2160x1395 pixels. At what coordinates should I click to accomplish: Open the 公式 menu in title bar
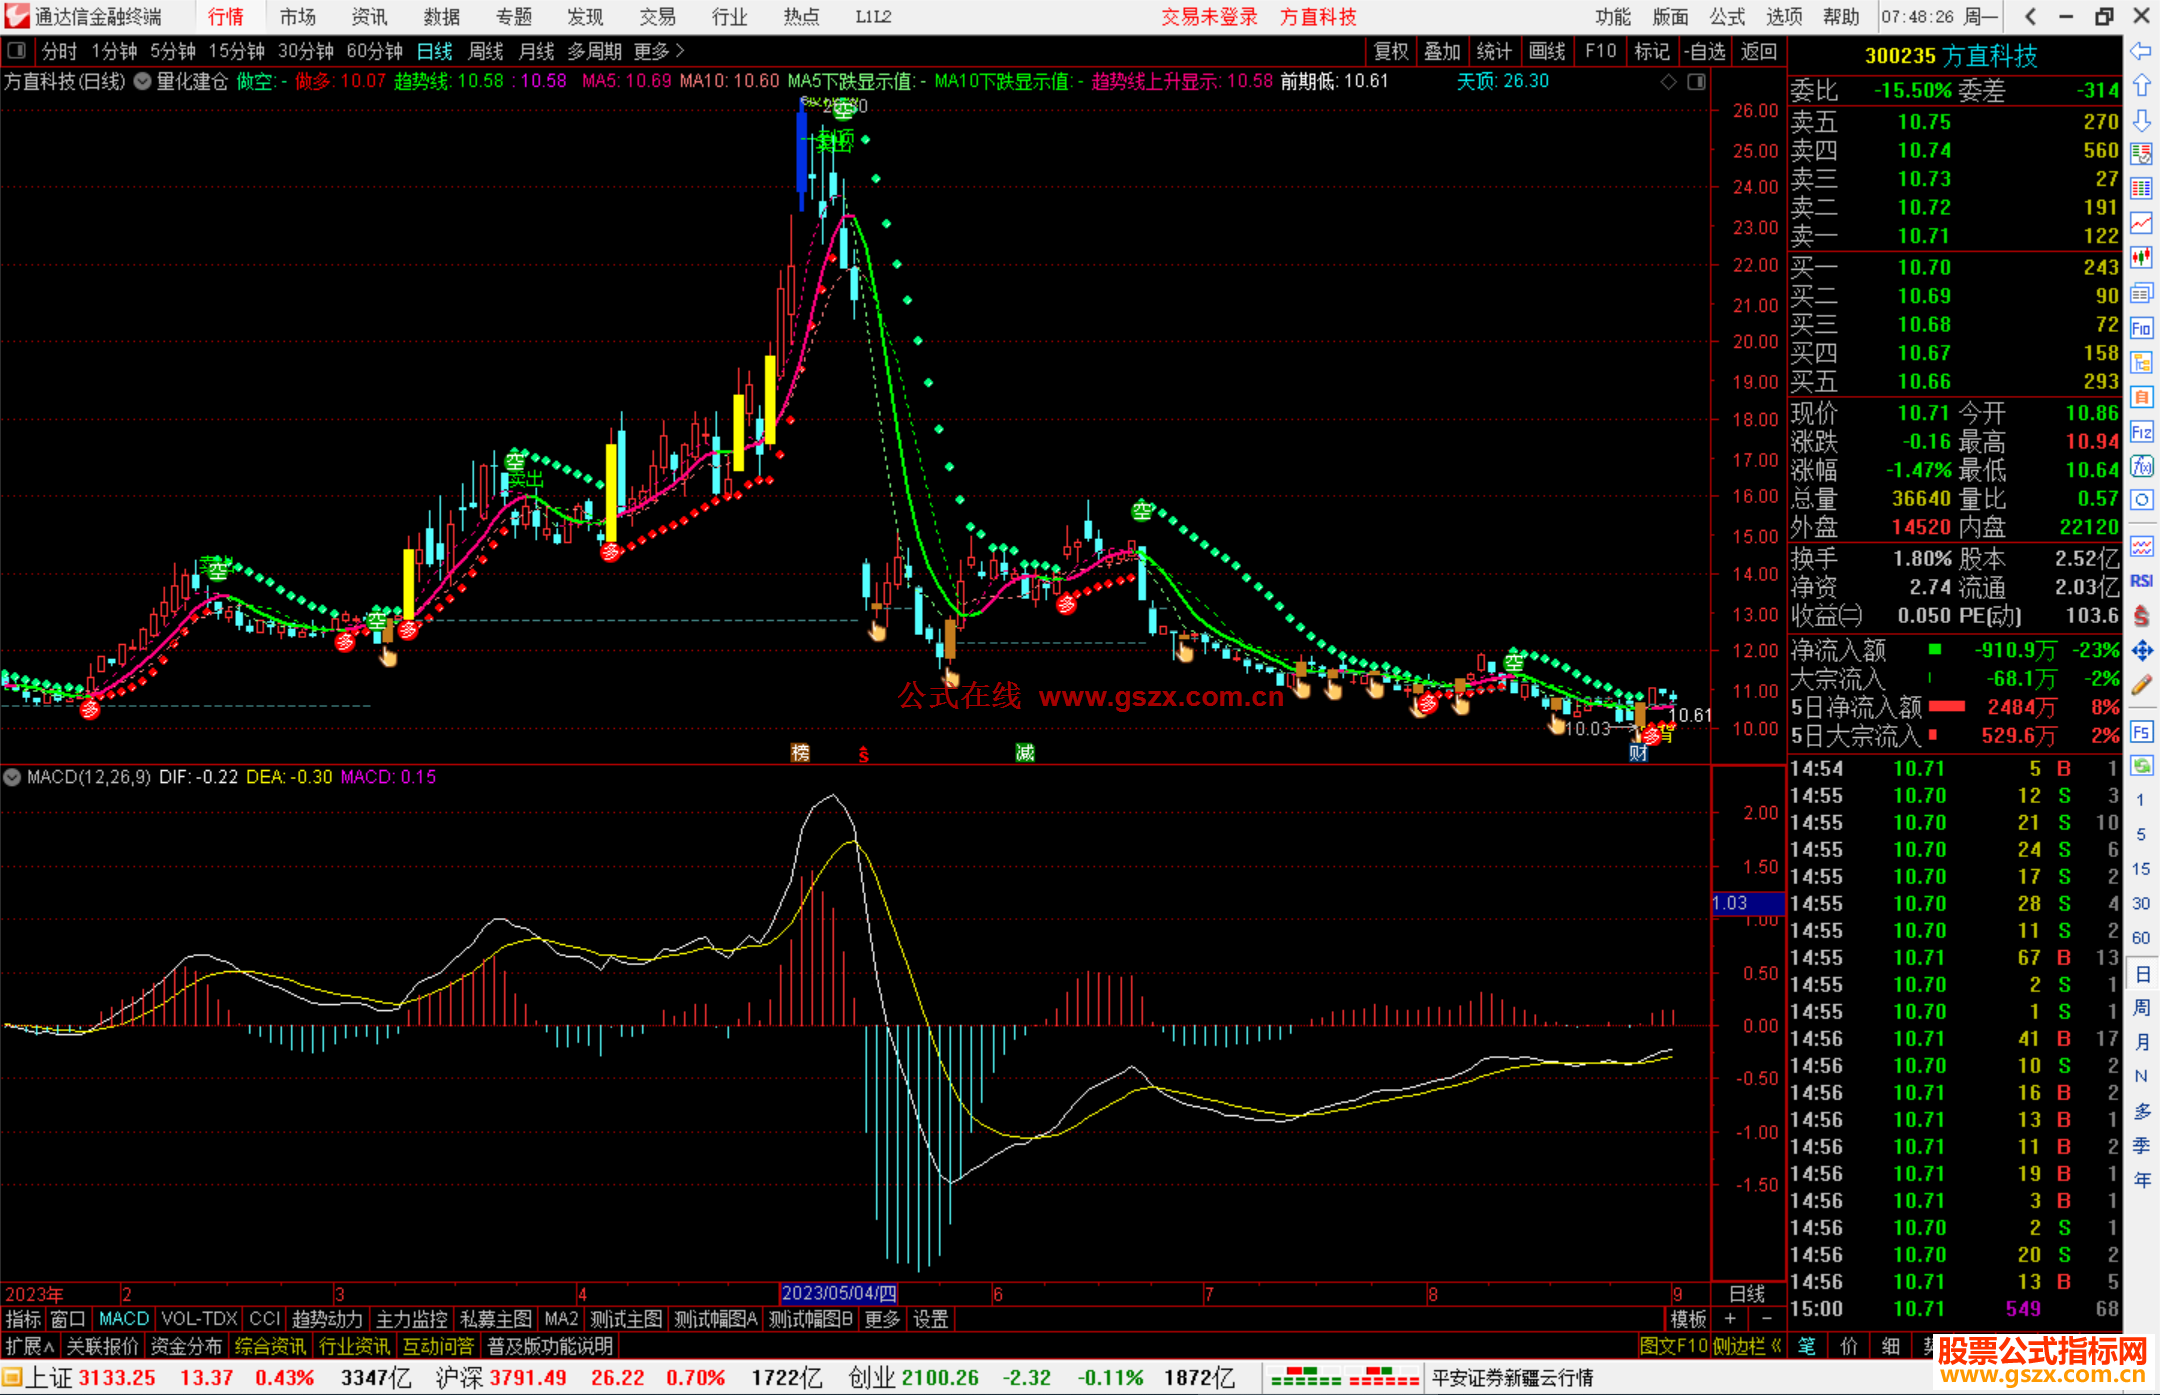point(1727,17)
